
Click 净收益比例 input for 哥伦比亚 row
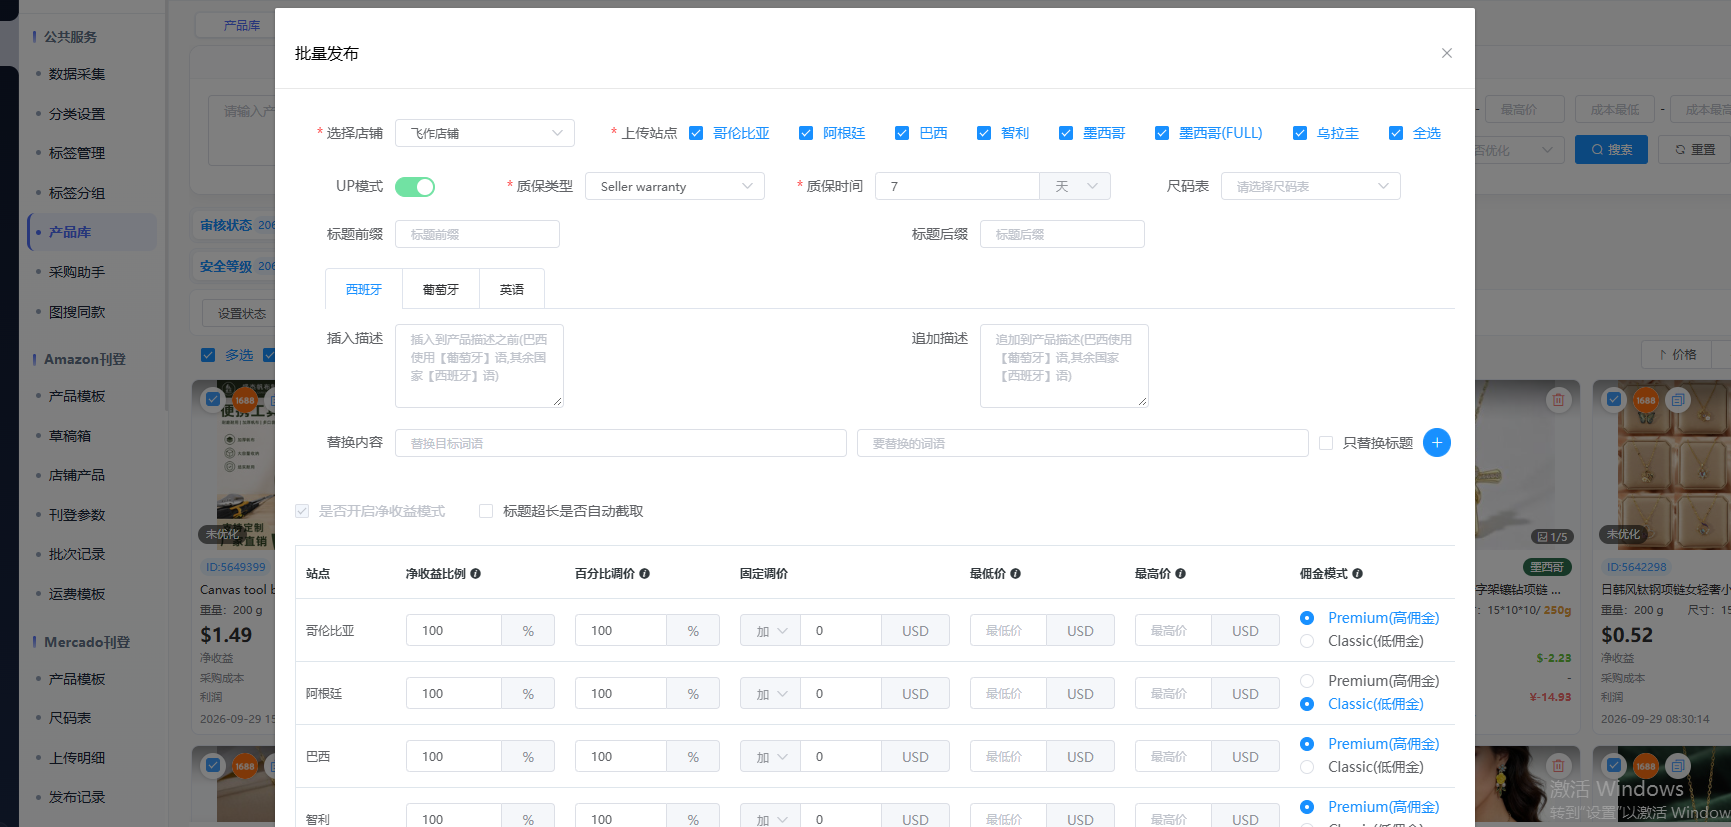(x=454, y=631)
